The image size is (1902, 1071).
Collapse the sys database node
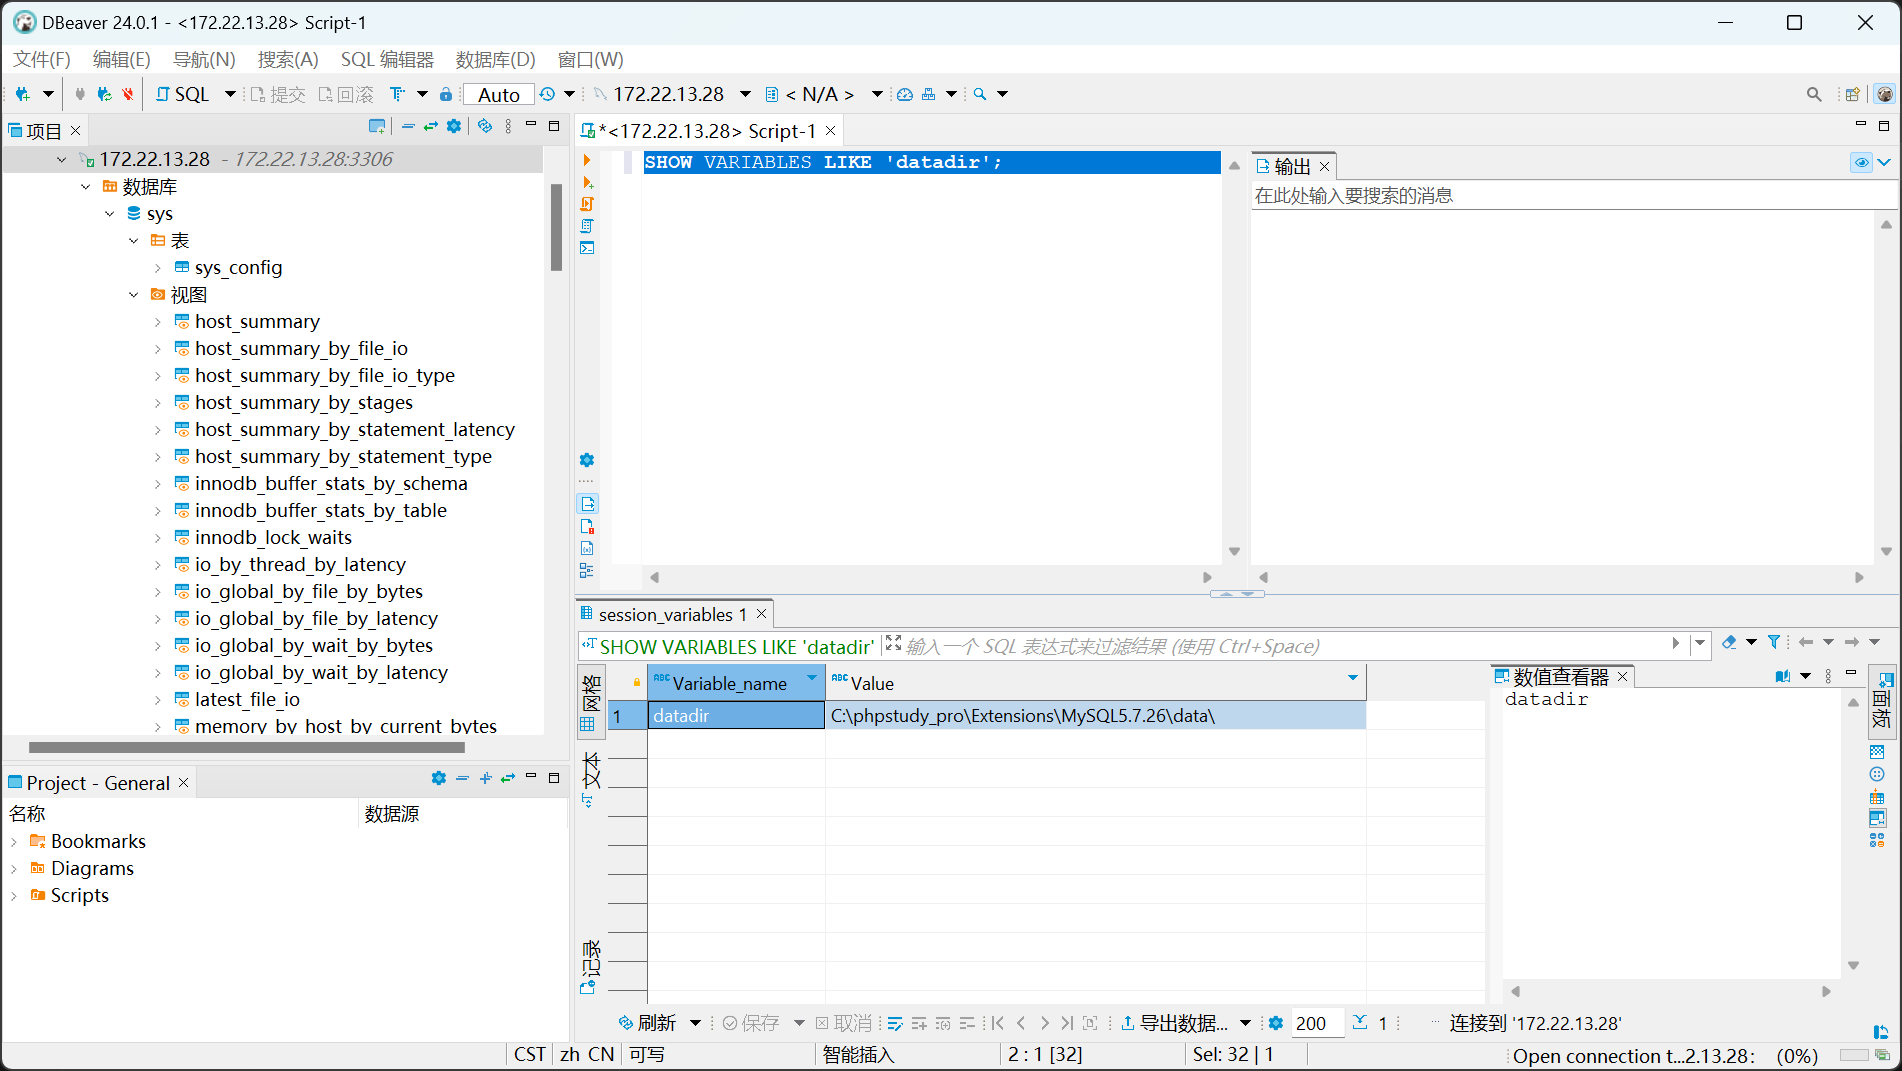click(x=109, y=213)
